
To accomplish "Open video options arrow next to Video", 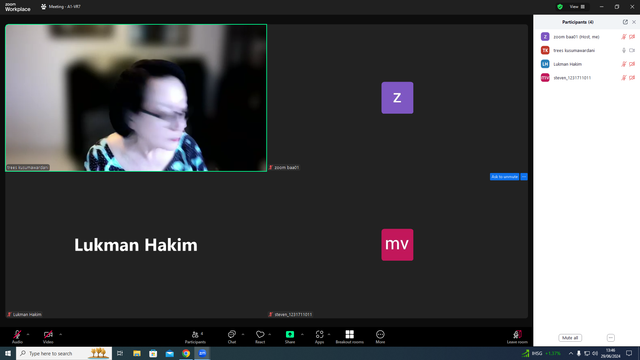I will (60, 334).
